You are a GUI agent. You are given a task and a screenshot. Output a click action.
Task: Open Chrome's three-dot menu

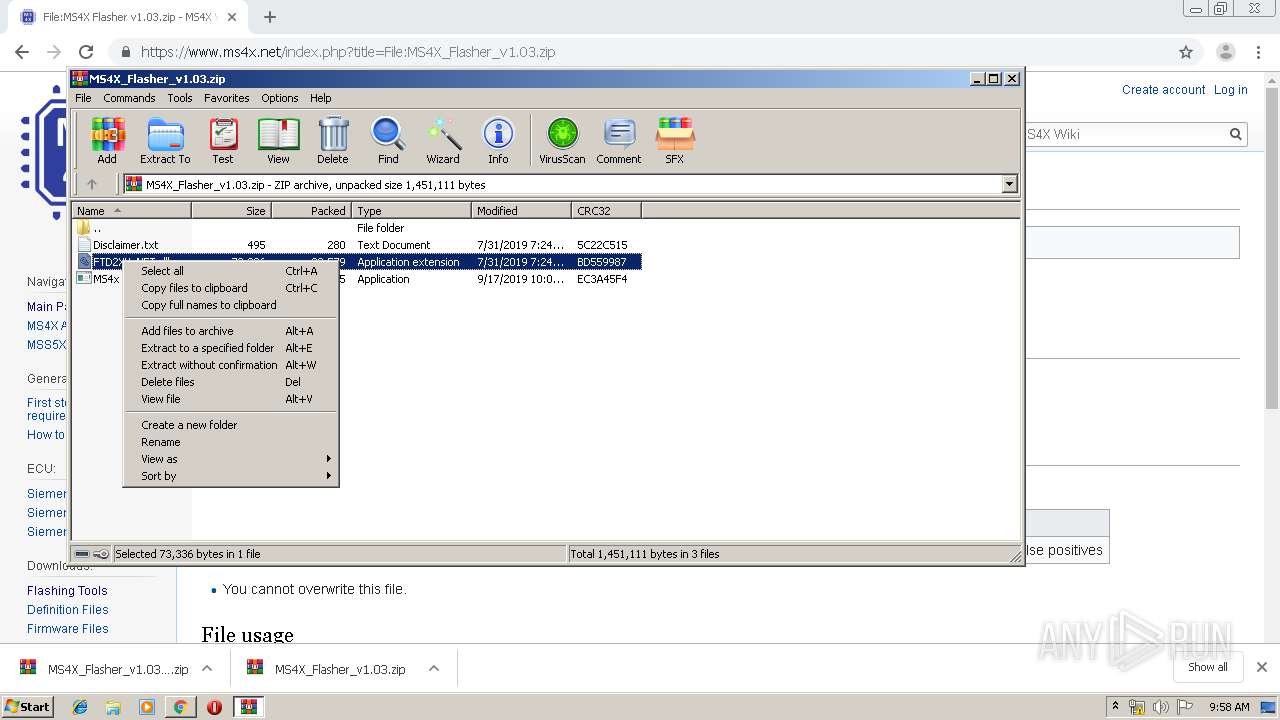[1258, 52]
